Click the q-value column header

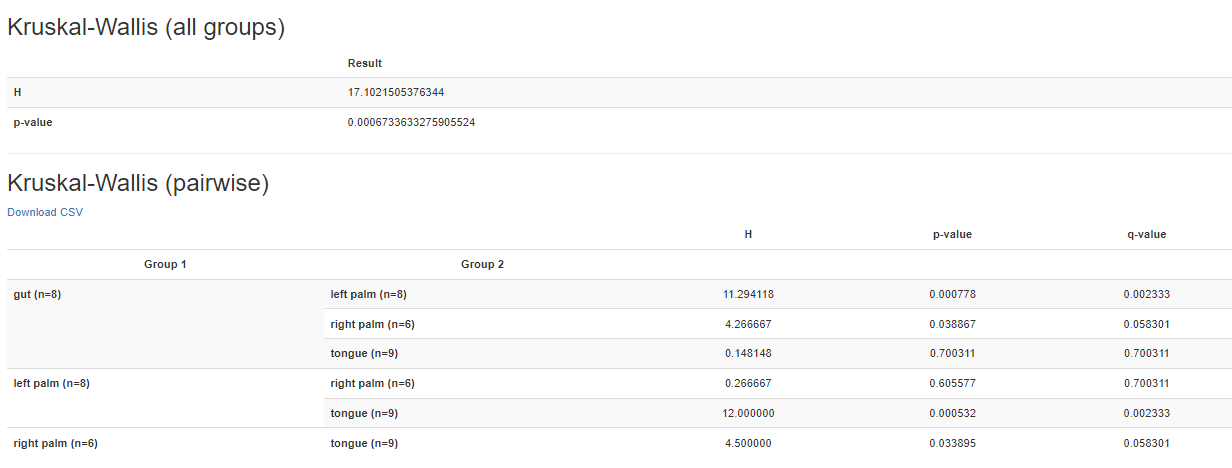[x=1145, y=234]
